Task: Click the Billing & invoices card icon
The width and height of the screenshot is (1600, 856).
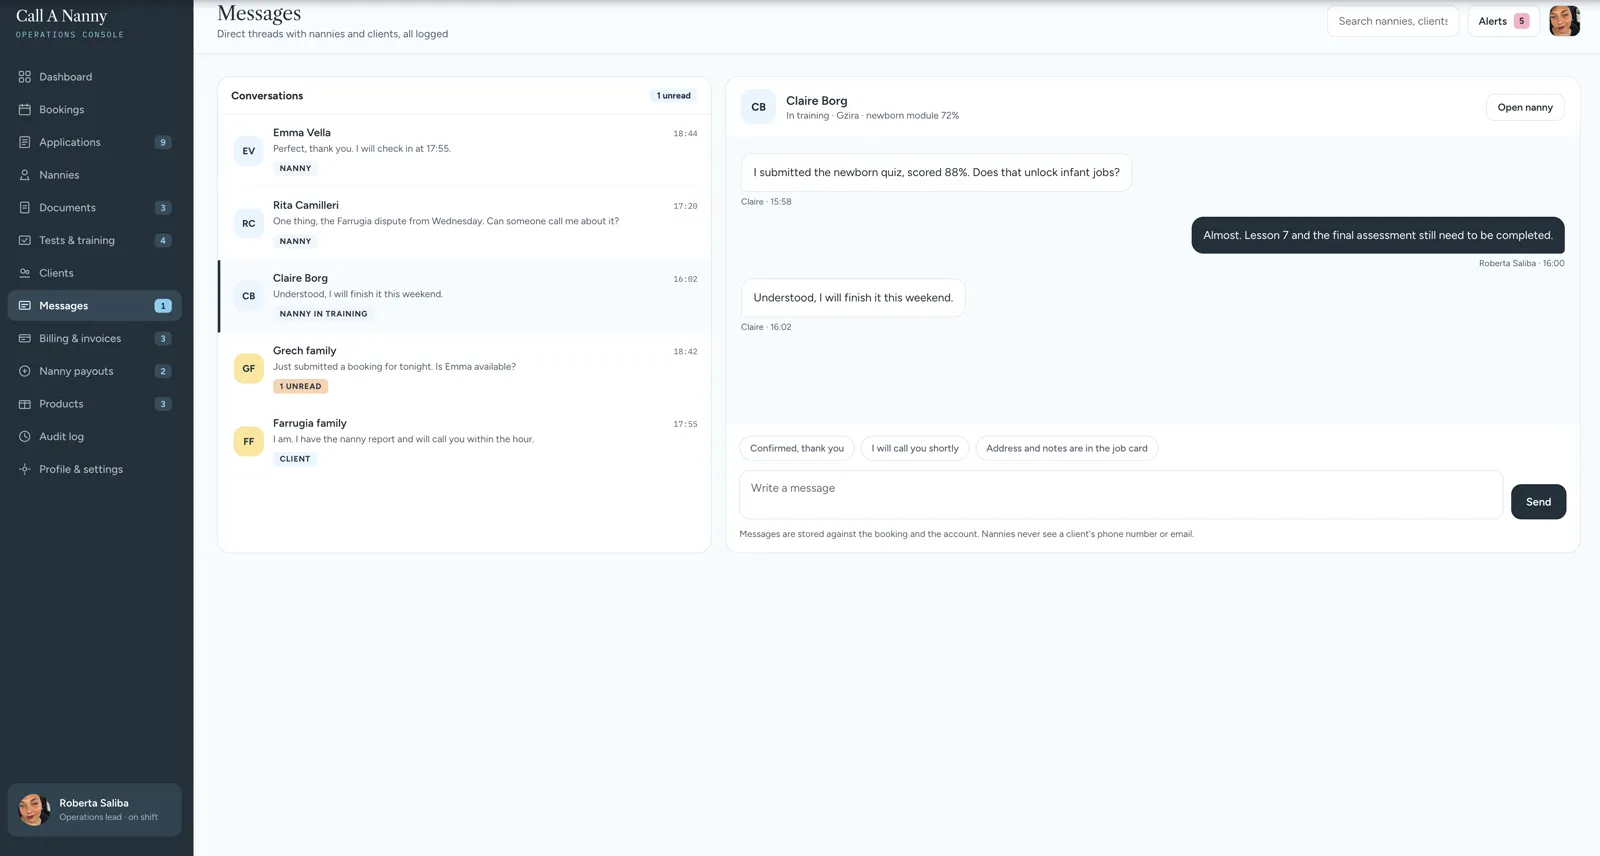Action: pyautogui.click(x=25, y=339)
